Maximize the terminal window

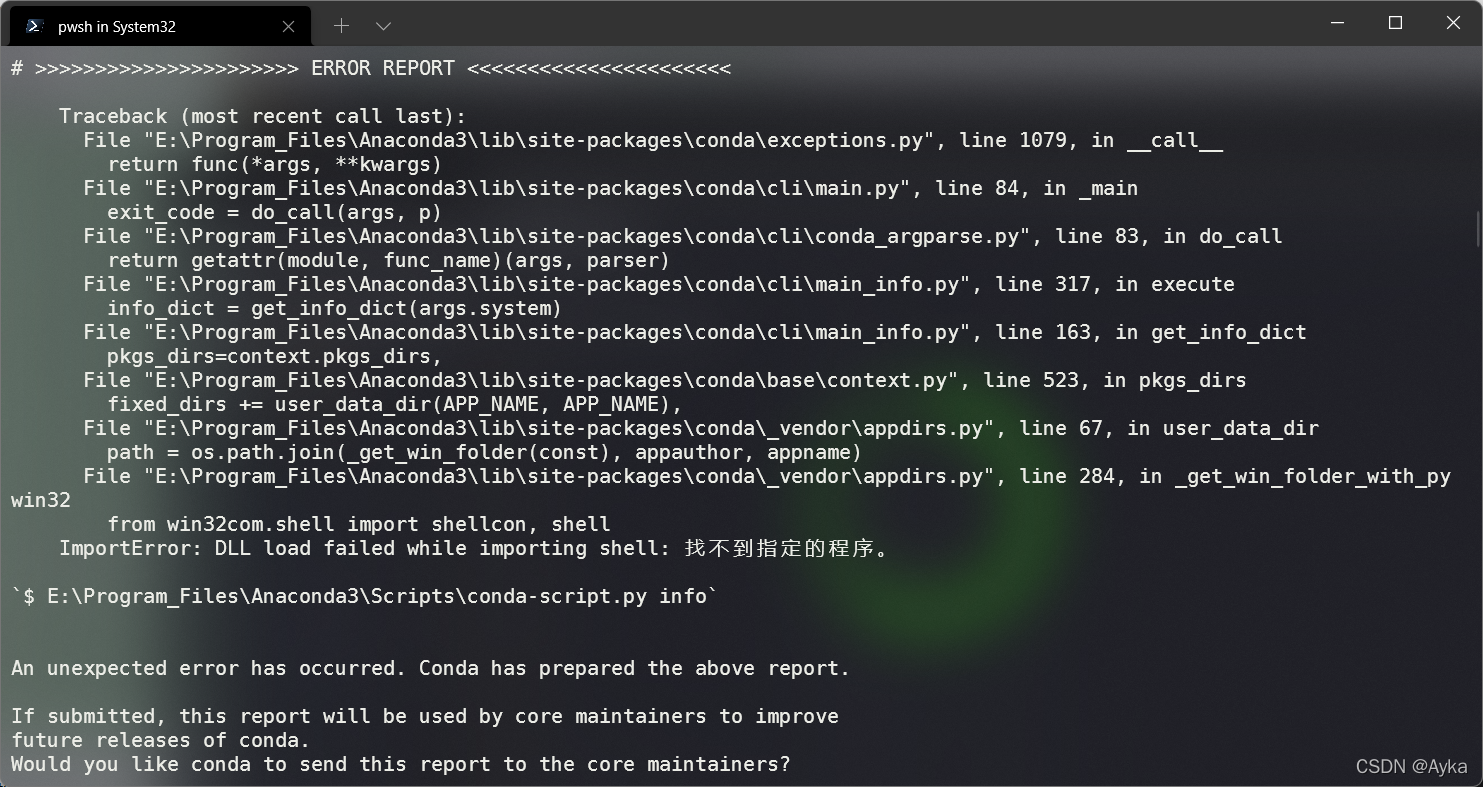1394,22
